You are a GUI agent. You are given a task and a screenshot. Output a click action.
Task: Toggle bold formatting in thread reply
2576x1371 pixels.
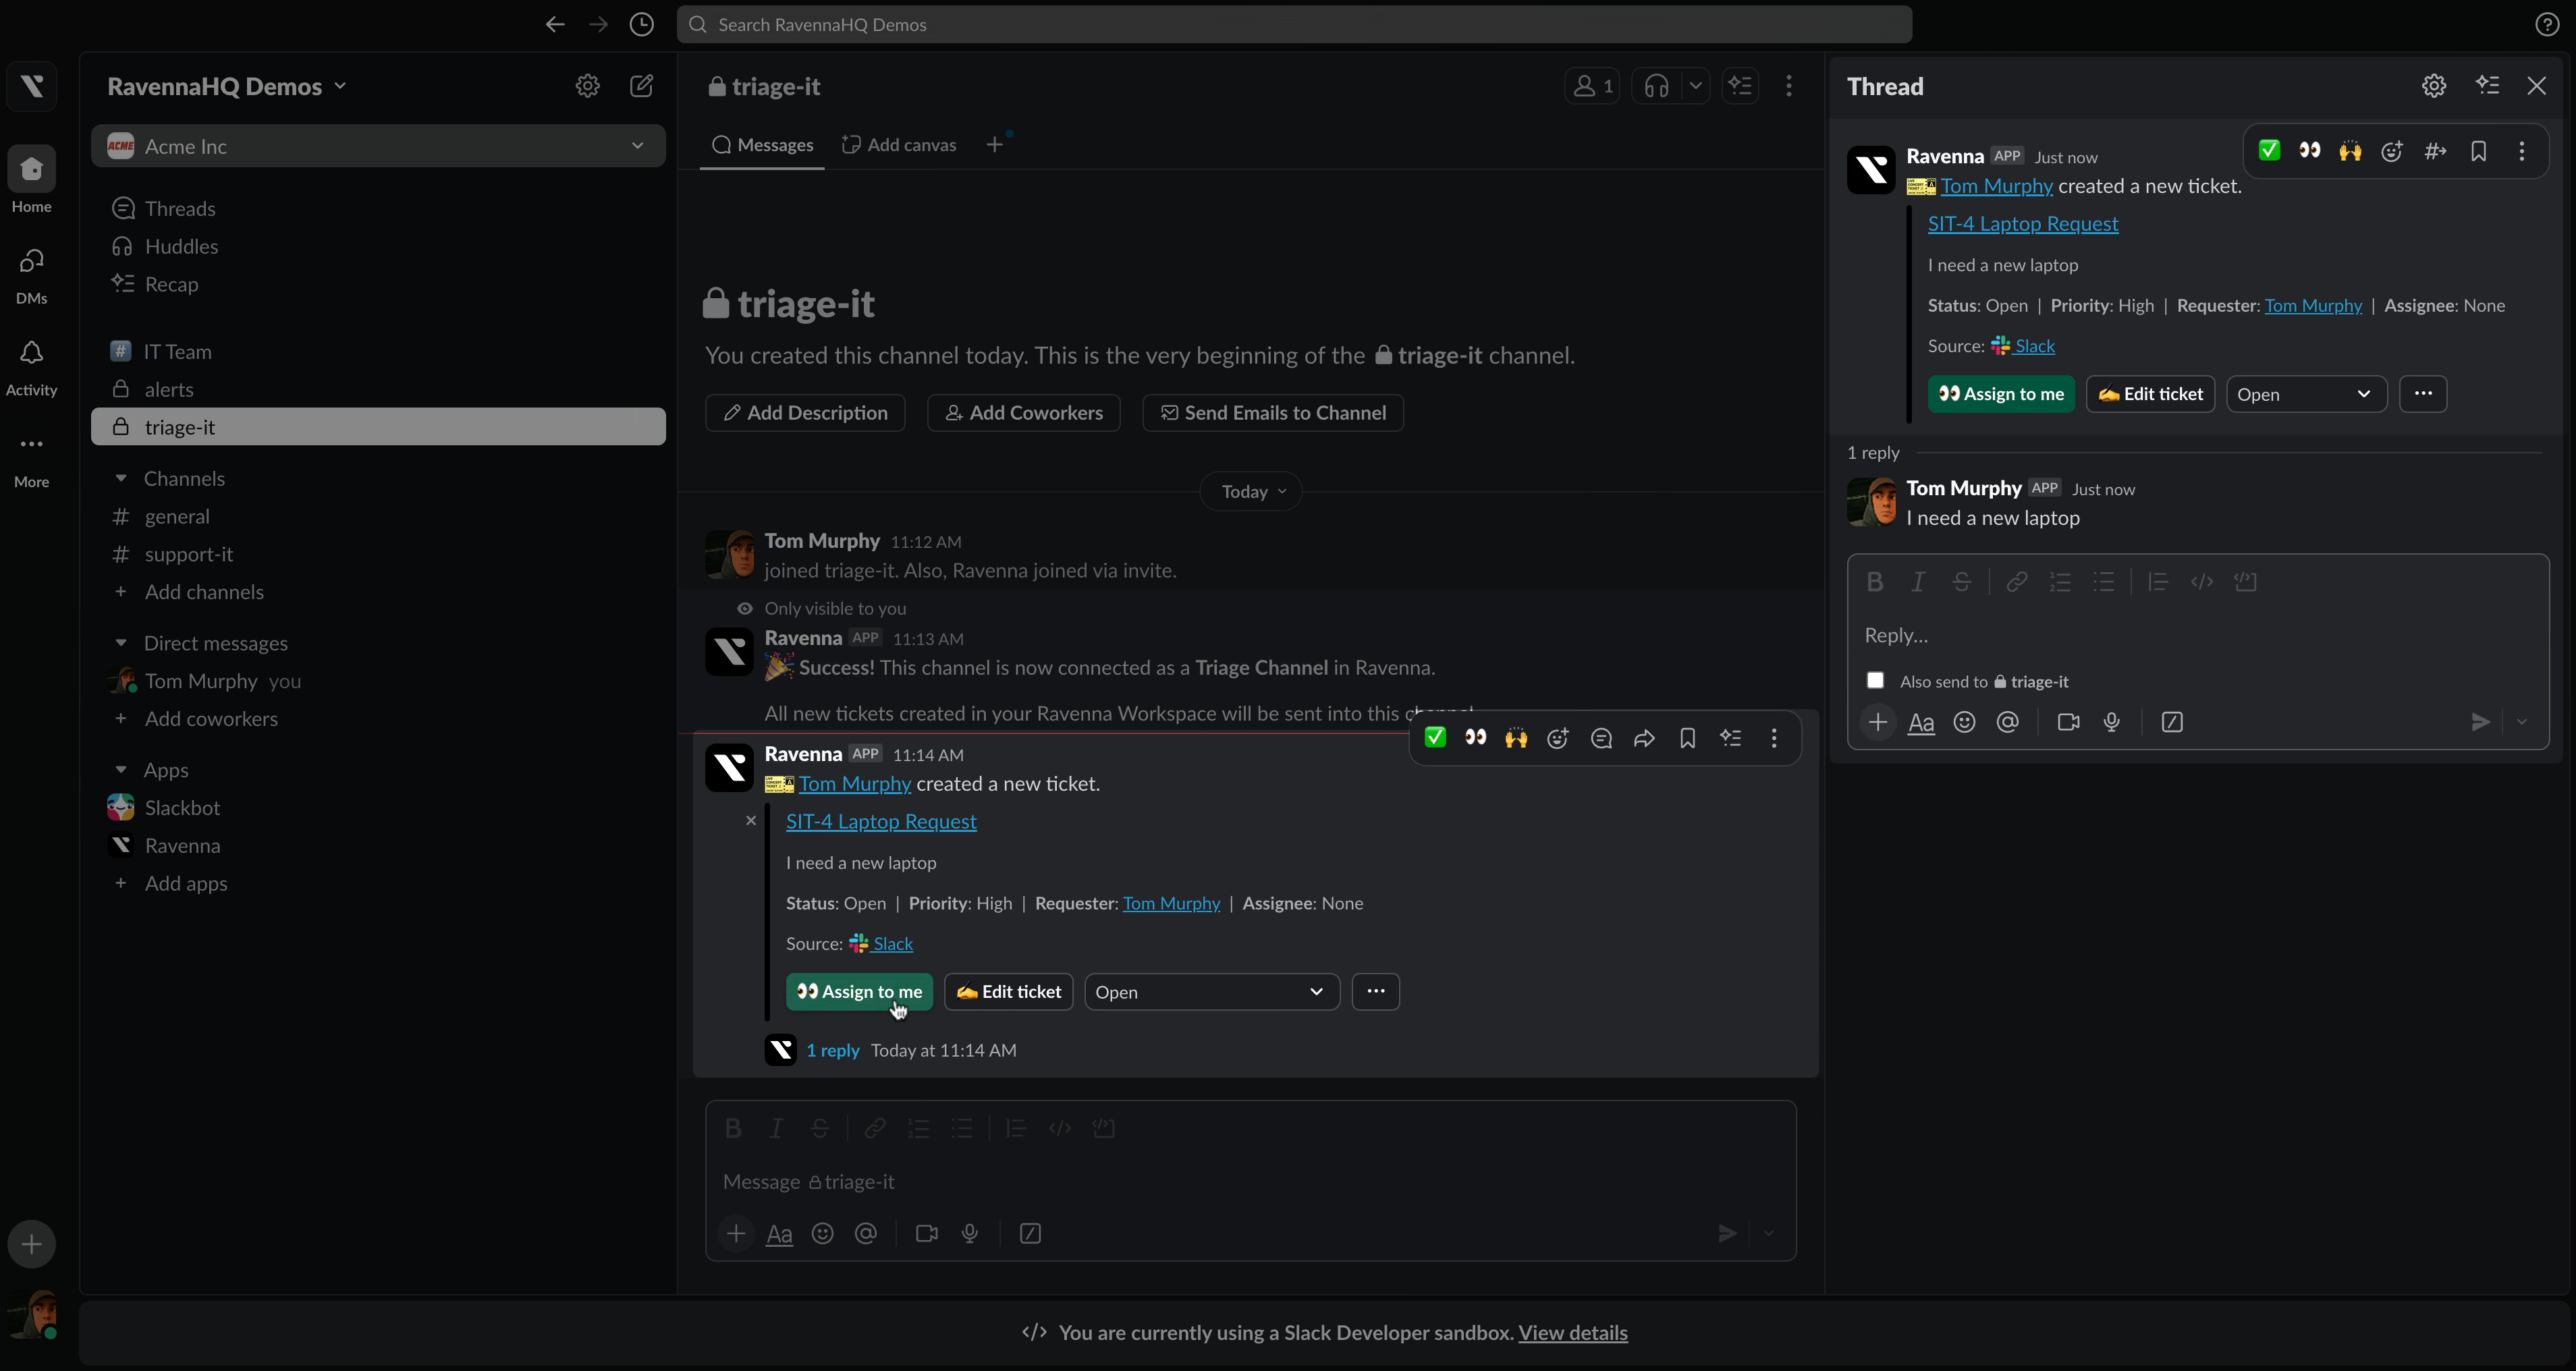pyautogui.click(x=1875, y=582)
